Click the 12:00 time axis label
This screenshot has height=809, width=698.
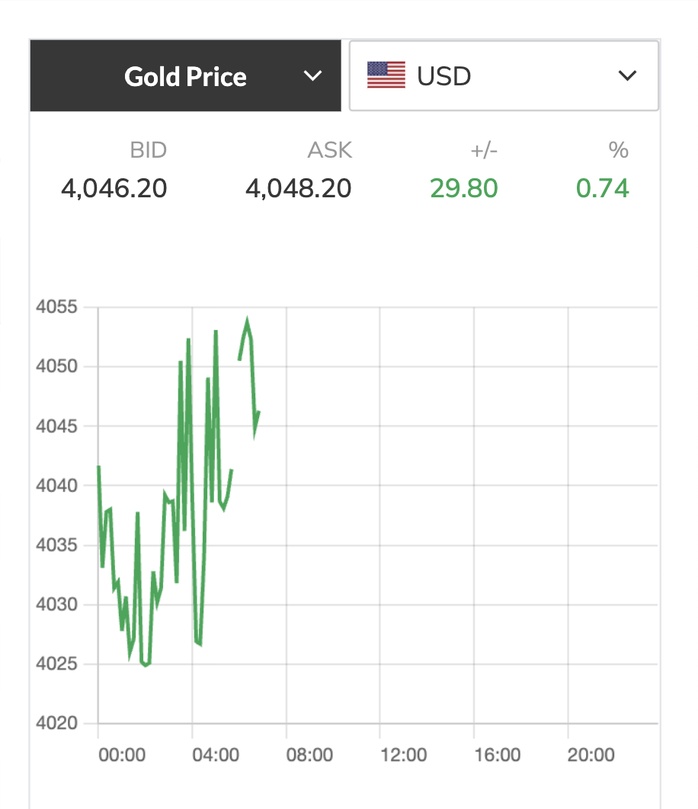click(403, 755)
